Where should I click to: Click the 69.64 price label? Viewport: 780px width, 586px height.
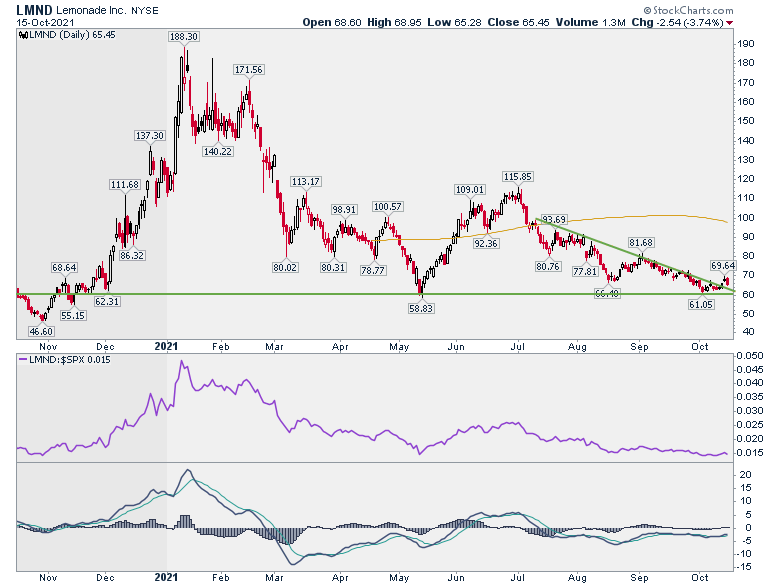723,266
